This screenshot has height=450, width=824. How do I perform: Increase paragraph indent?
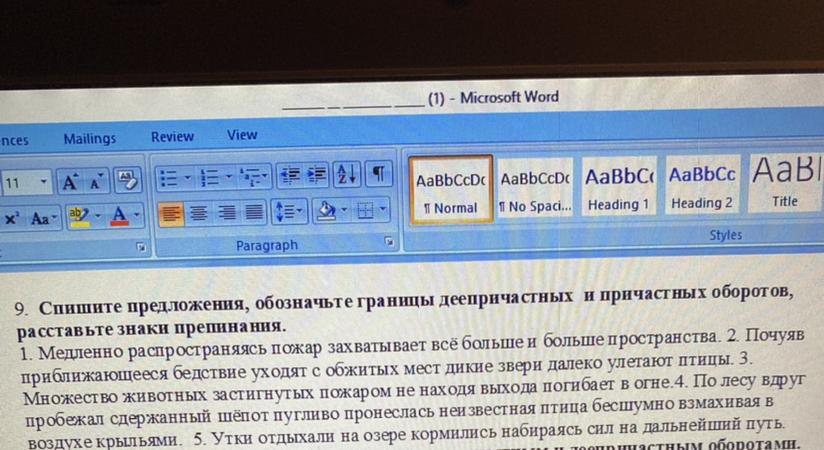point(316,175)
